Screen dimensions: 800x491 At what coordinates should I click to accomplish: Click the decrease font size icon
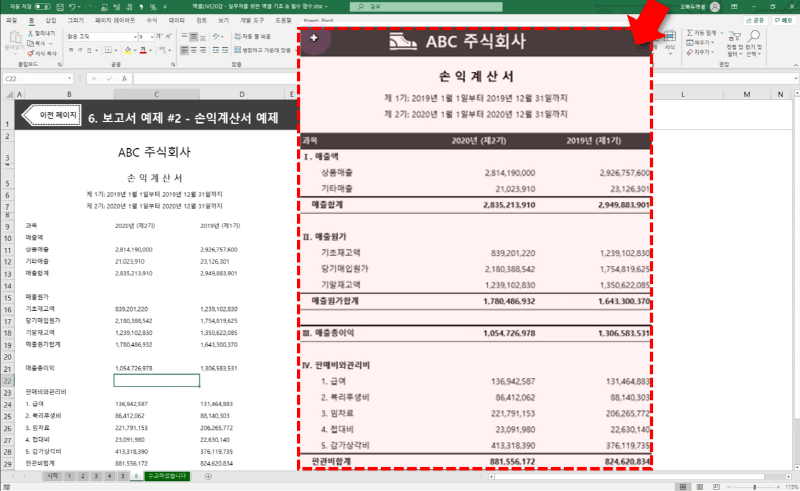pyautogui.click(x=169, y=37)
